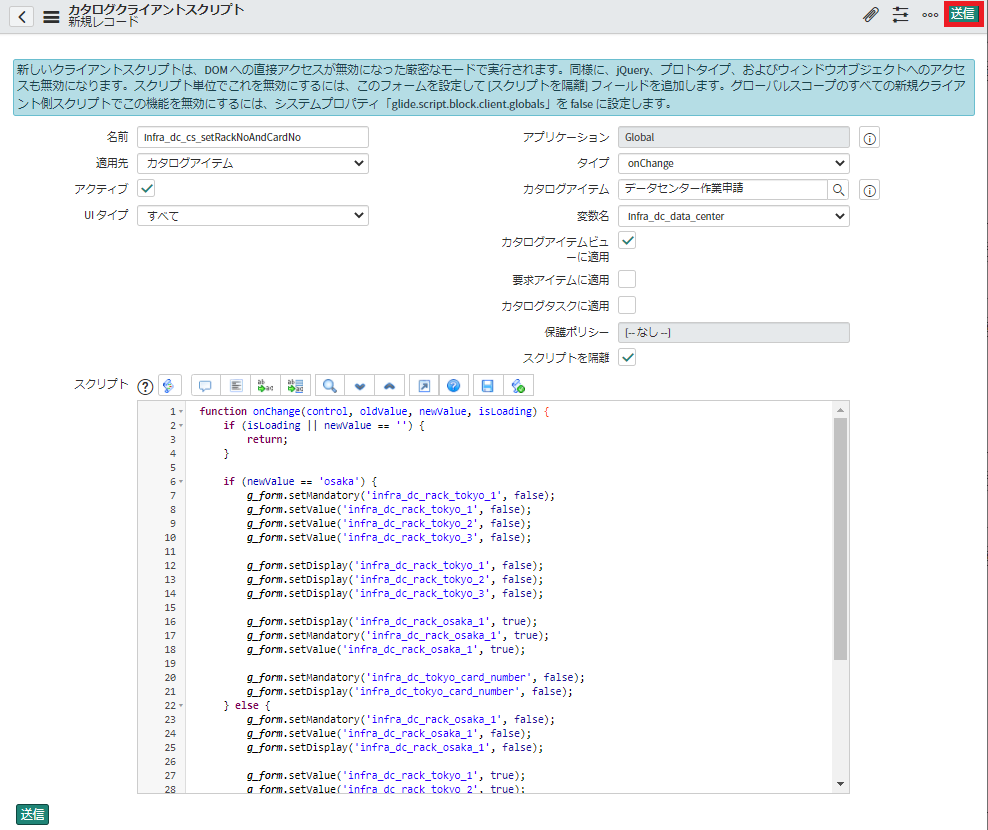
Task: Show info for the カタログアイテム reference
Action: pos(870,191)
